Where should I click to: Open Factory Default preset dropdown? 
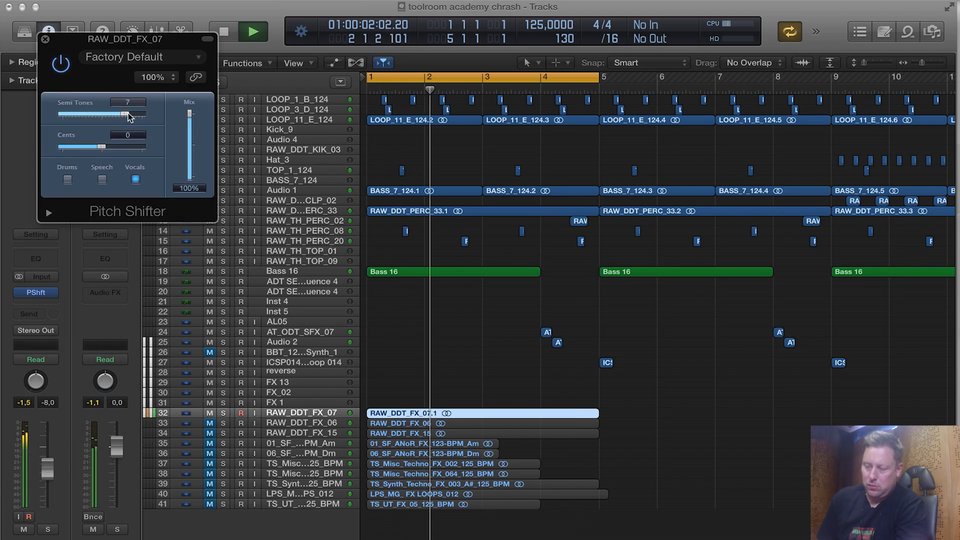143,57
